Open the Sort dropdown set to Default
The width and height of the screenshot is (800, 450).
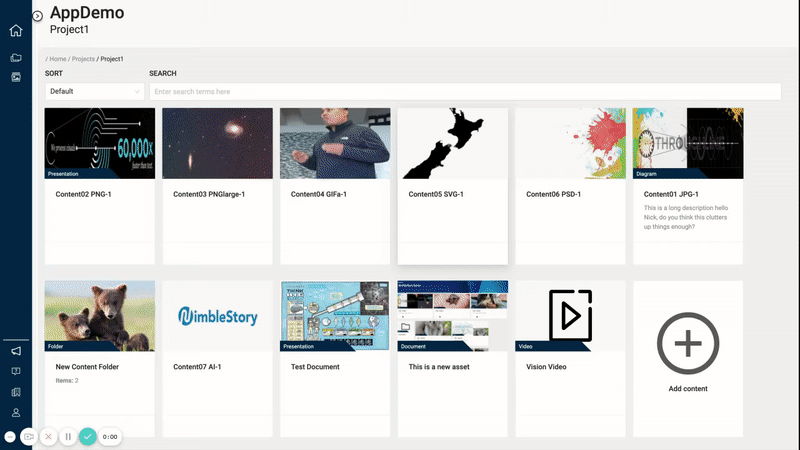pyautogui.click(x=94, y=91)
